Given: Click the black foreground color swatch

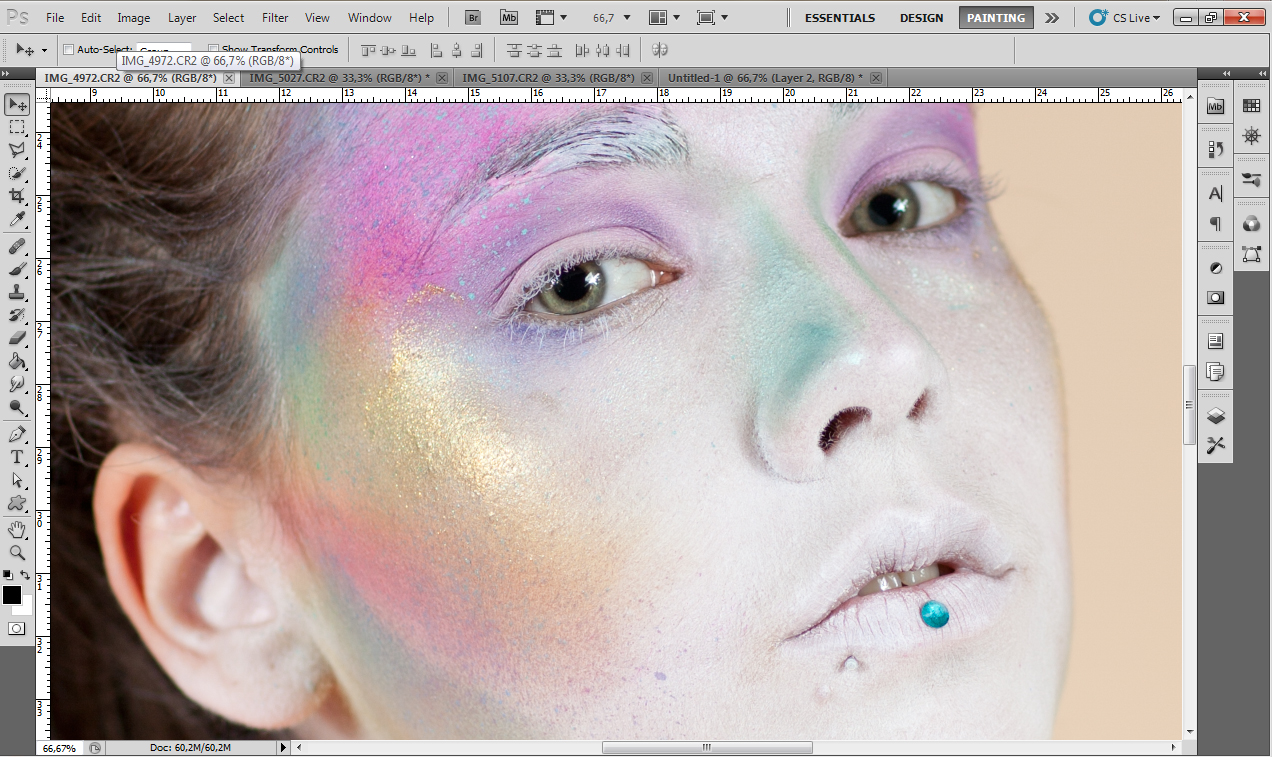Looking at the screenshot, I should (12, 595).
